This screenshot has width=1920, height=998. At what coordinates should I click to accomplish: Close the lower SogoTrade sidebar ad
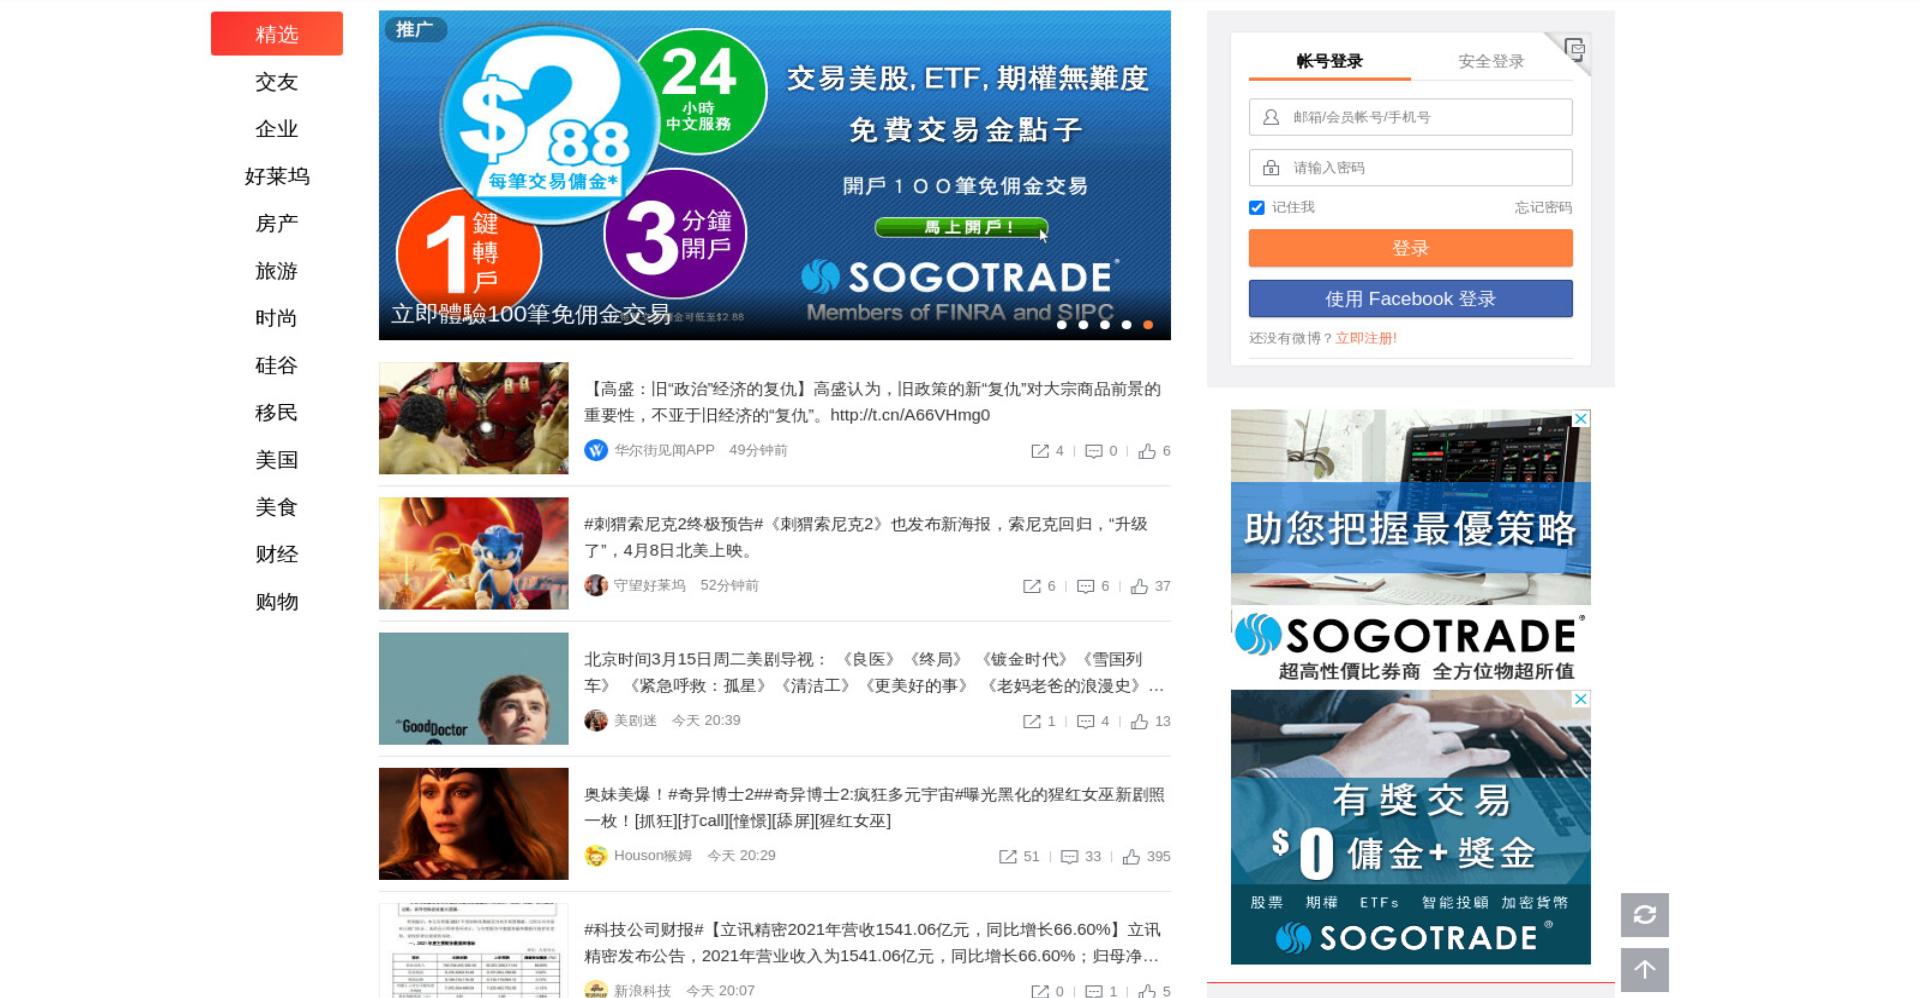[1581, 698]
